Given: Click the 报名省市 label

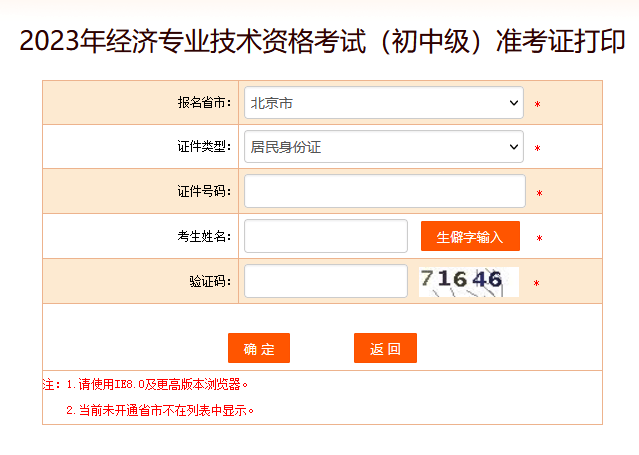Looking at the screenshot, I should (204, 103).
